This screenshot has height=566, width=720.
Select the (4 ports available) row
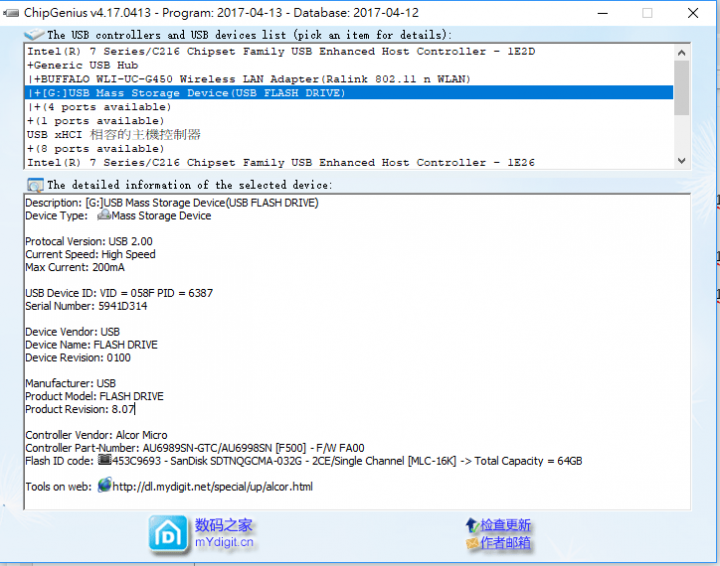(349, 107)
